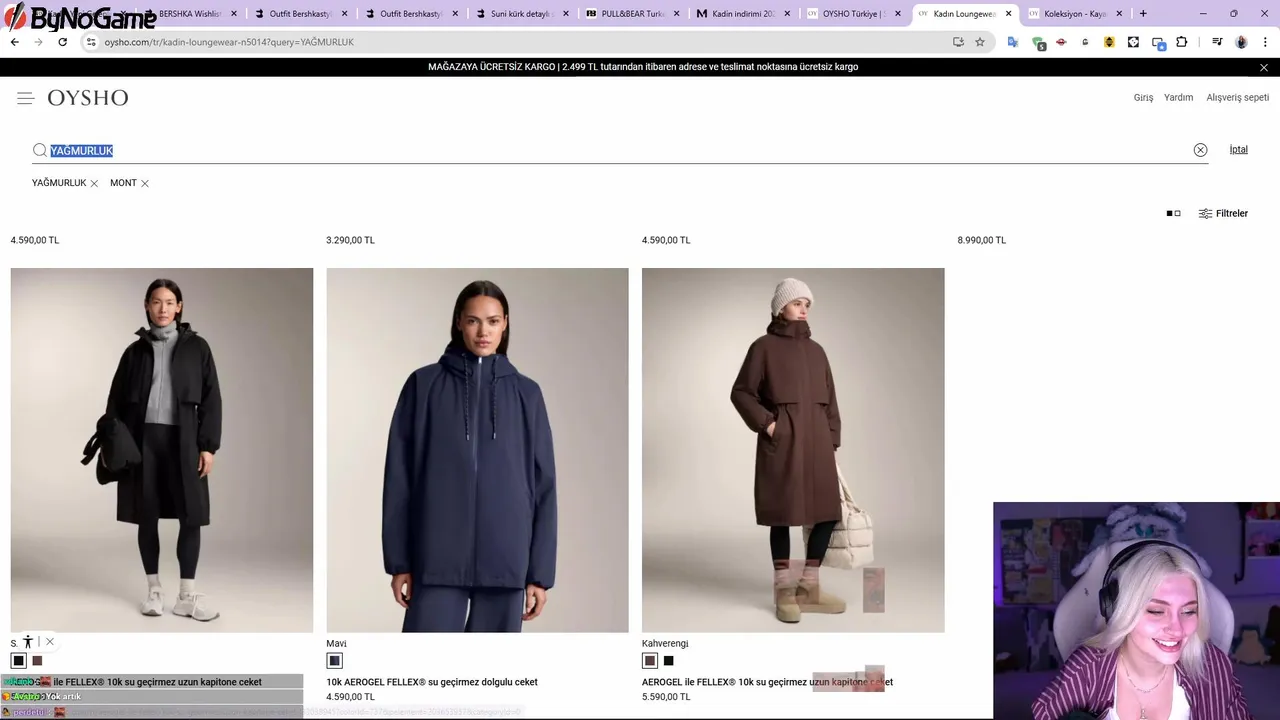Select brown swatch for first coat
Screen dimensions: 1280x720
(x=37, y=661)
